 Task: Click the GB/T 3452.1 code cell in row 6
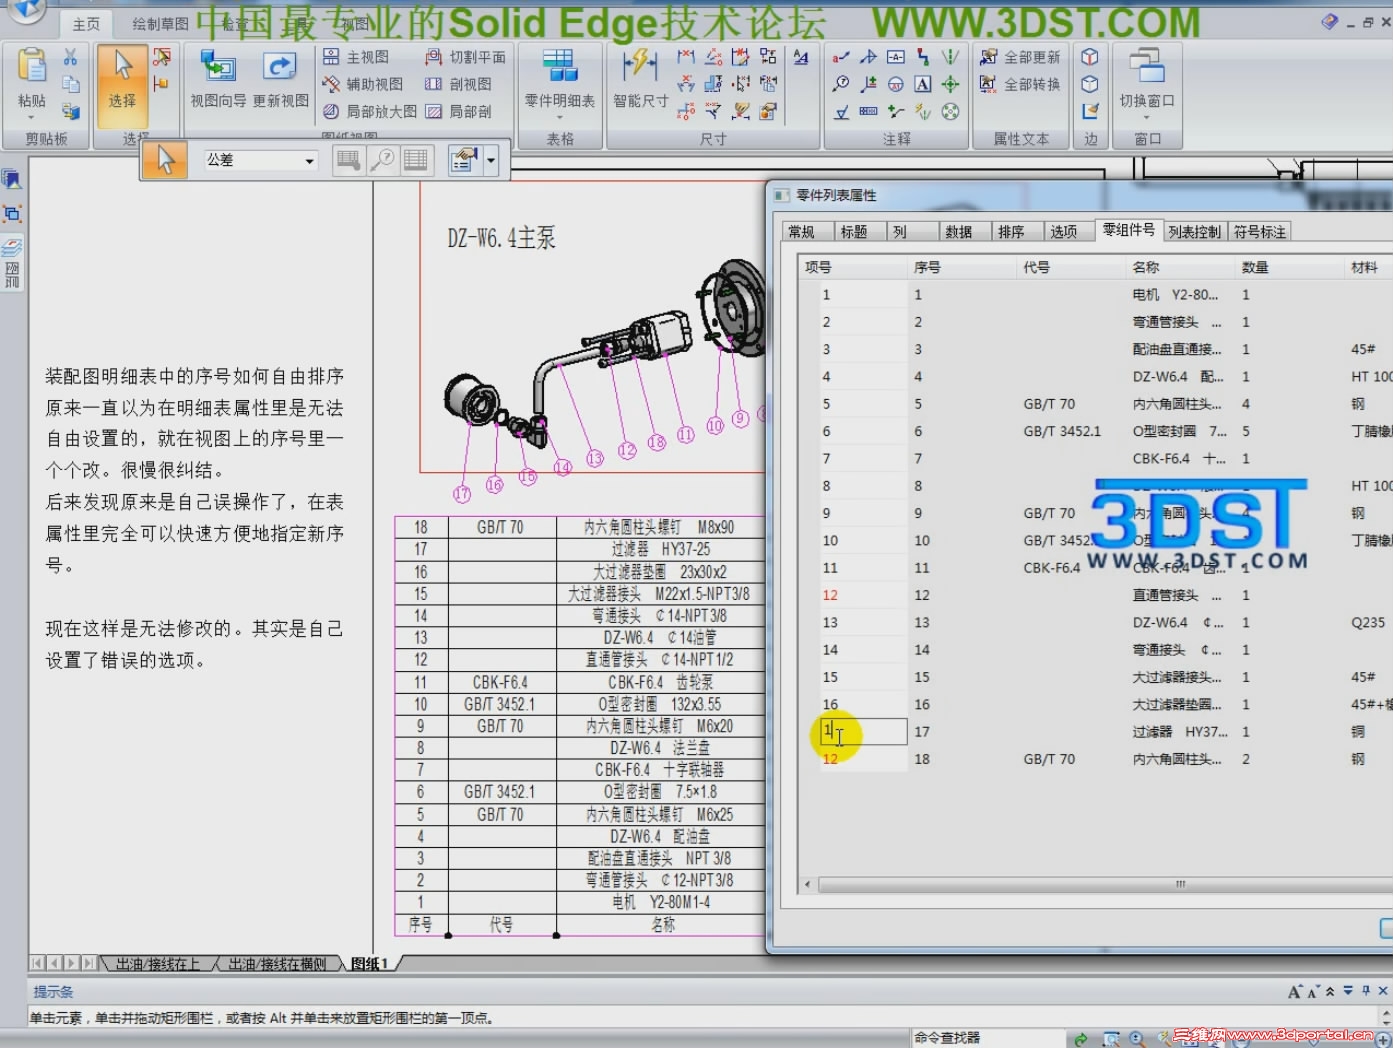[1062, 431]
